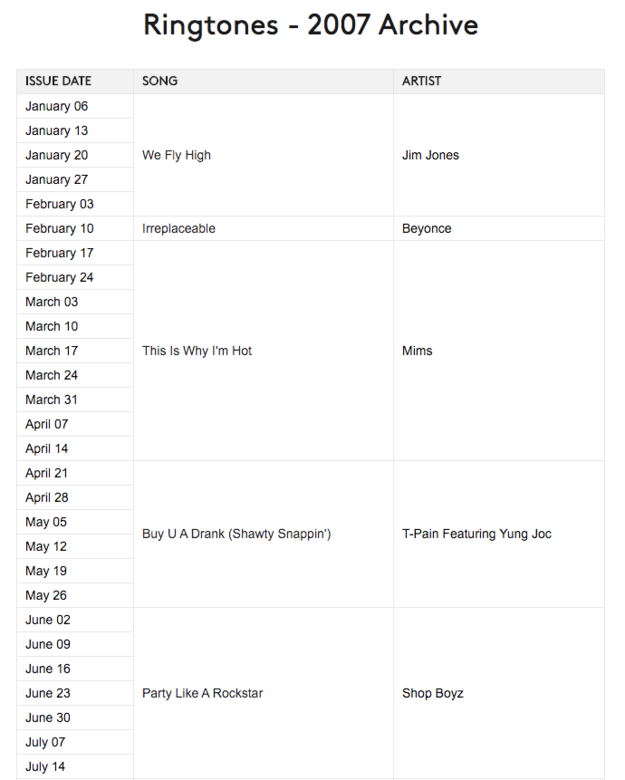
Task: Open the May 26 issue date
Action: point(46,595)
